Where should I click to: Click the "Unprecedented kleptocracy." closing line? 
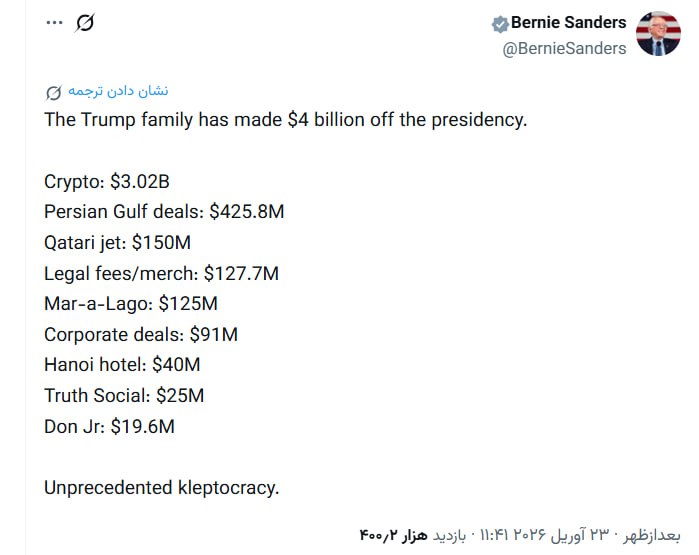(161, 488)
